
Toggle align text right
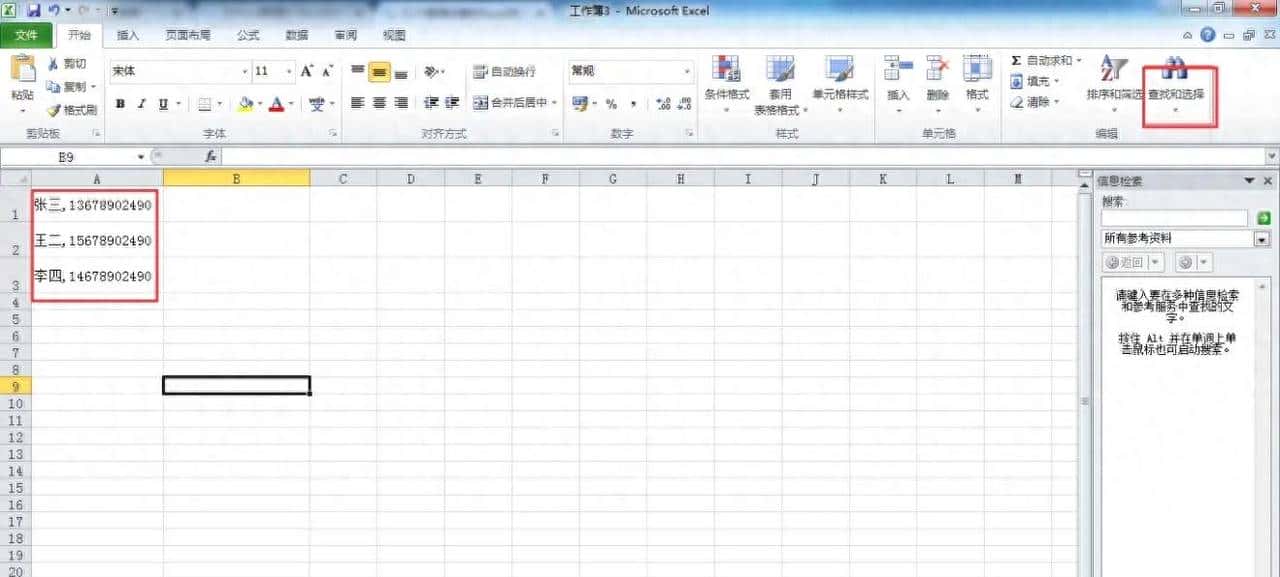click(x=401, y=103)
